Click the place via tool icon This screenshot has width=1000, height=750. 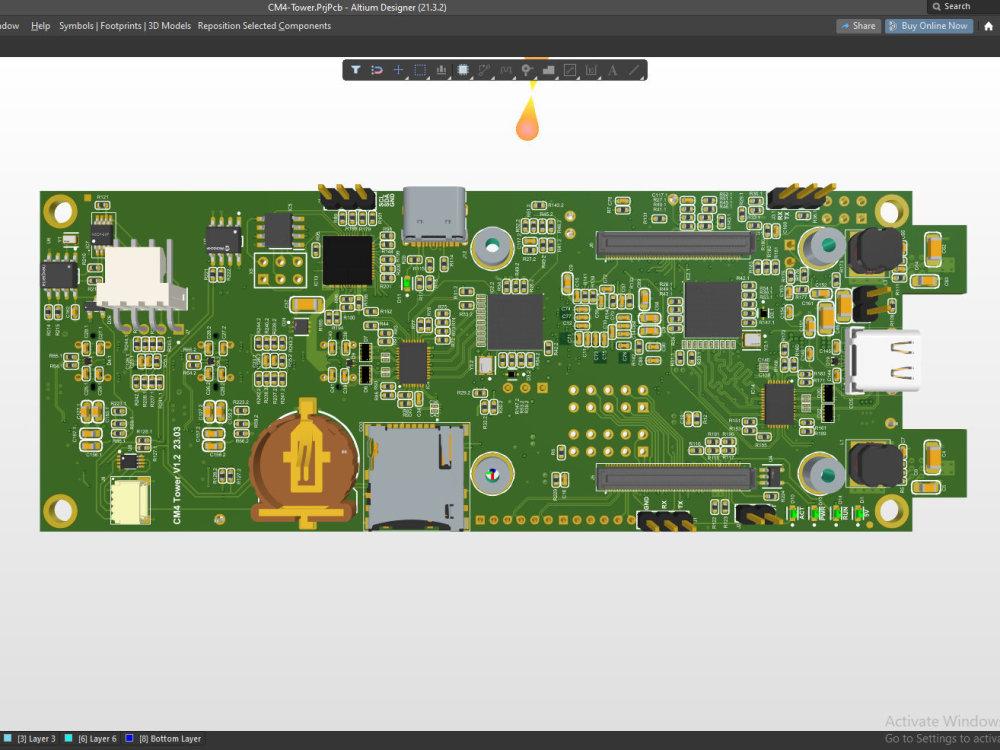527,70
